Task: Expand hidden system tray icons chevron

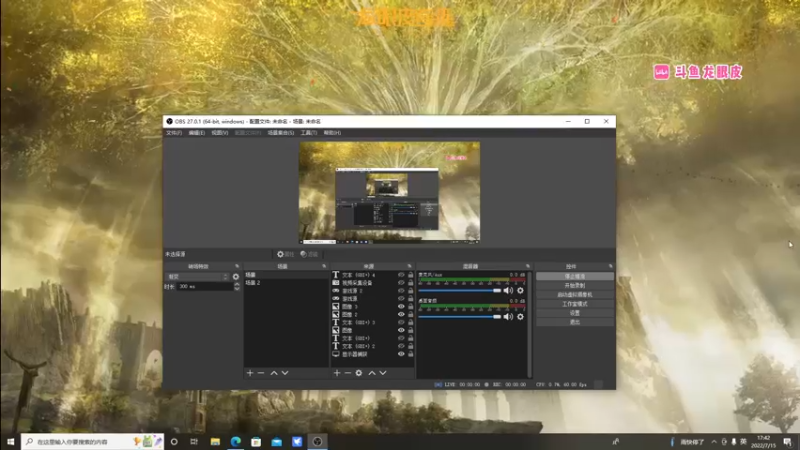Action: point(714,442)
